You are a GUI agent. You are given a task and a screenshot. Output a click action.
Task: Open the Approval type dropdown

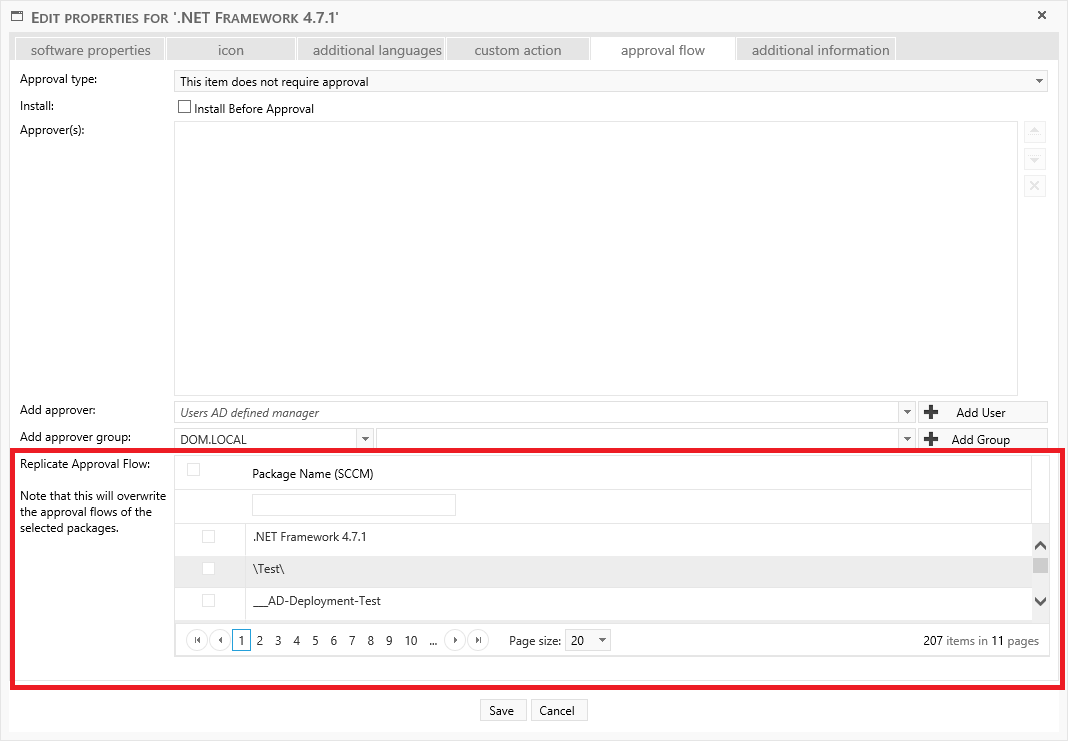pyautogui.click(x=1039, y=82)
